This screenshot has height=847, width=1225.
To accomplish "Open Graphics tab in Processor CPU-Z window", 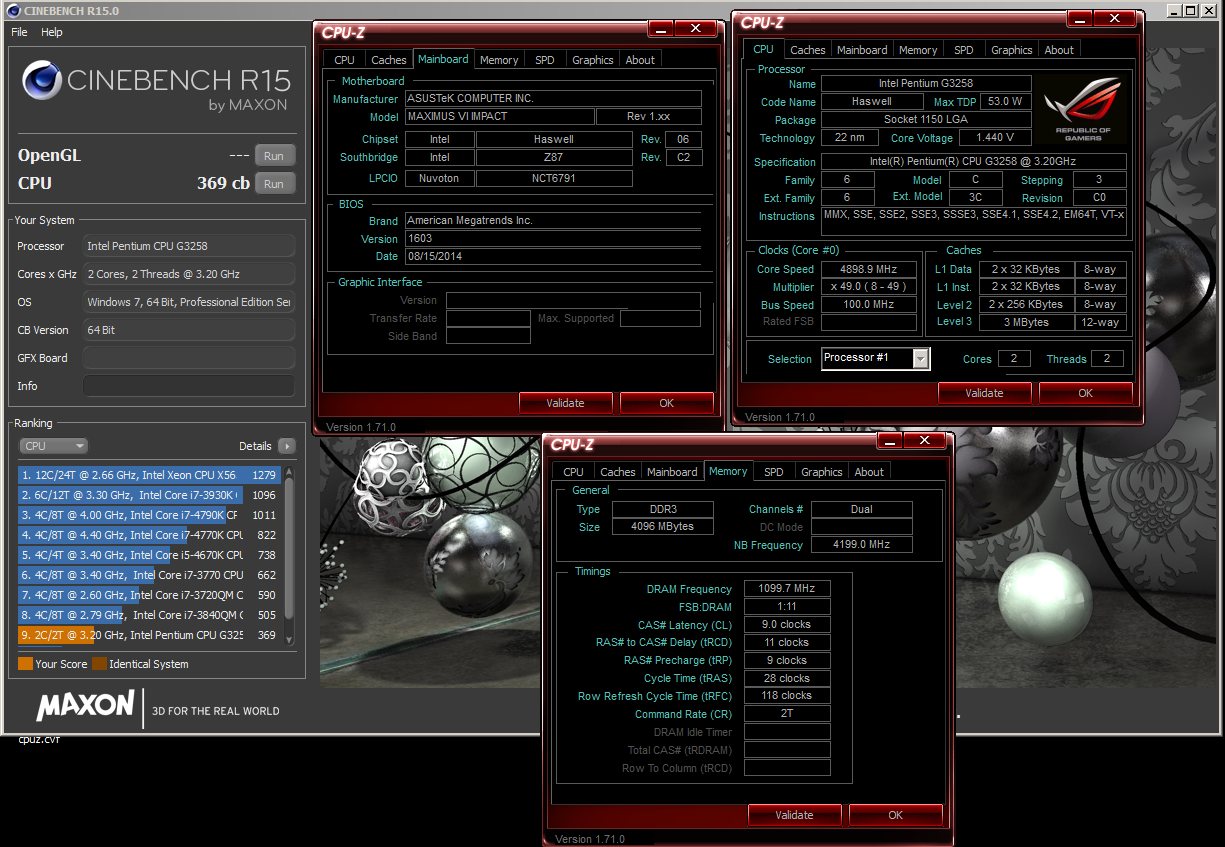I will pyautogui.click(x=1011, y=50).
